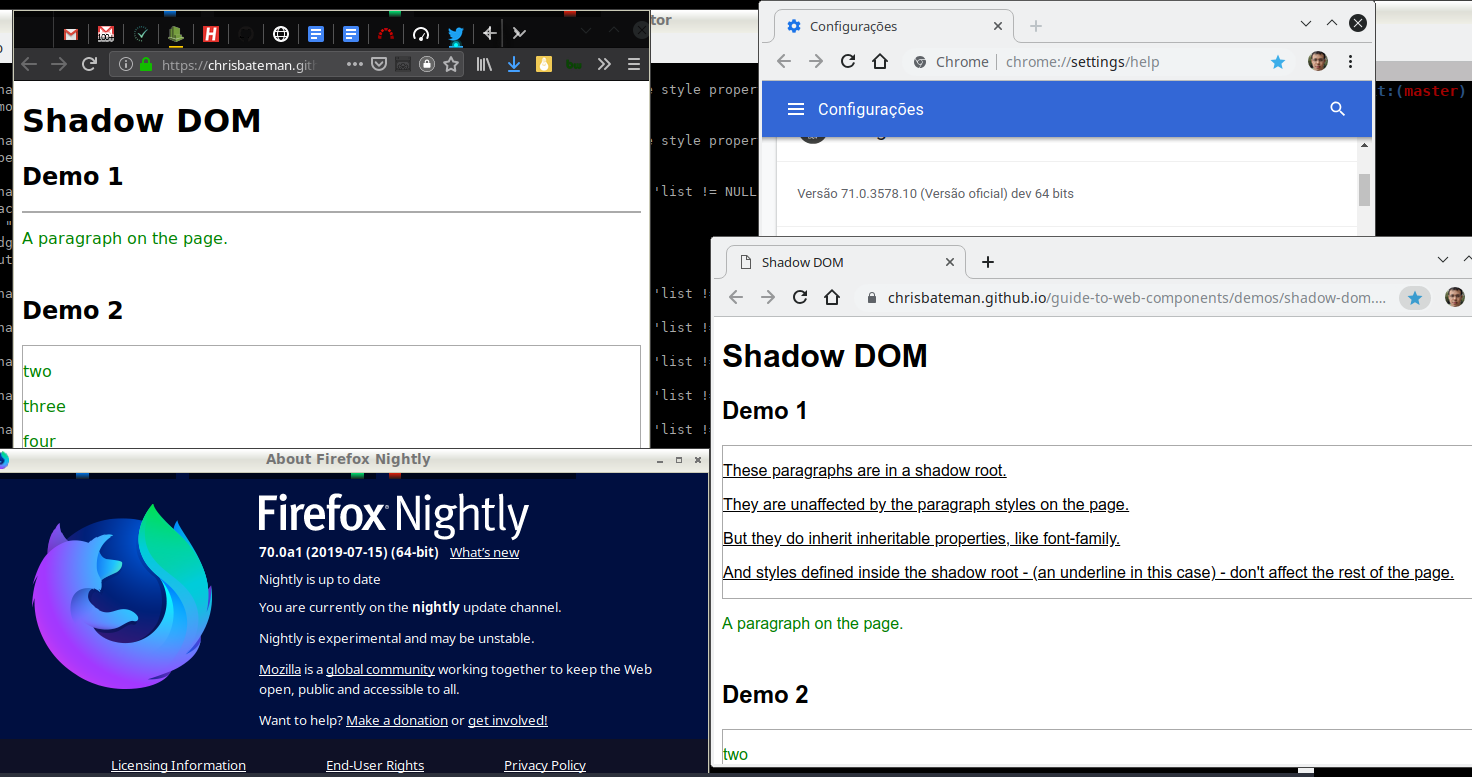Screen dimensions: 1472x777
Task: Reload the Shadow DOM page in Chrome
Action: coord(799,297)
